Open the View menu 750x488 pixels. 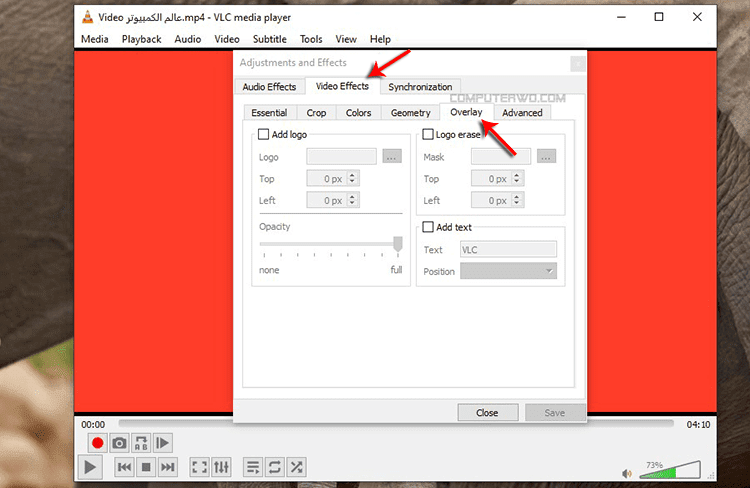pos(346,39)
